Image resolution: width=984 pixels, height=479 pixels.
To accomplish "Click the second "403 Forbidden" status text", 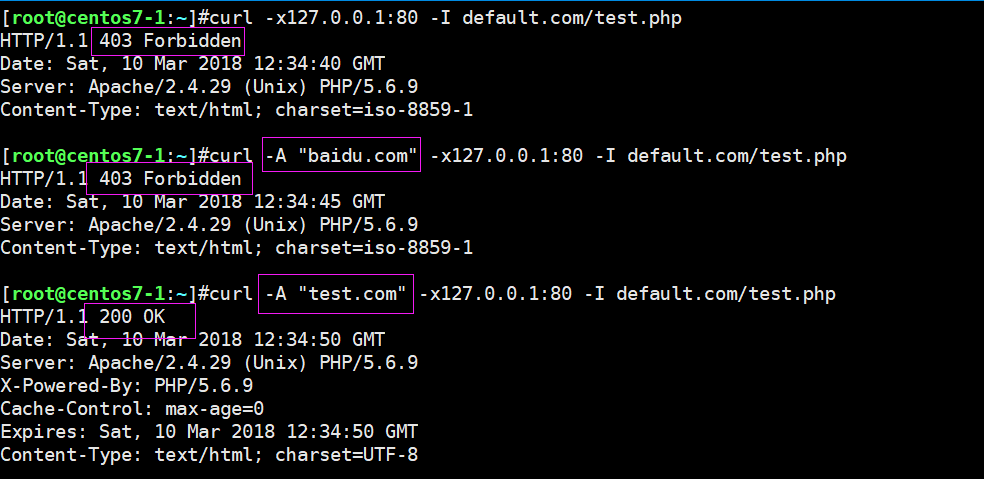I will click(x=170, y=179).
